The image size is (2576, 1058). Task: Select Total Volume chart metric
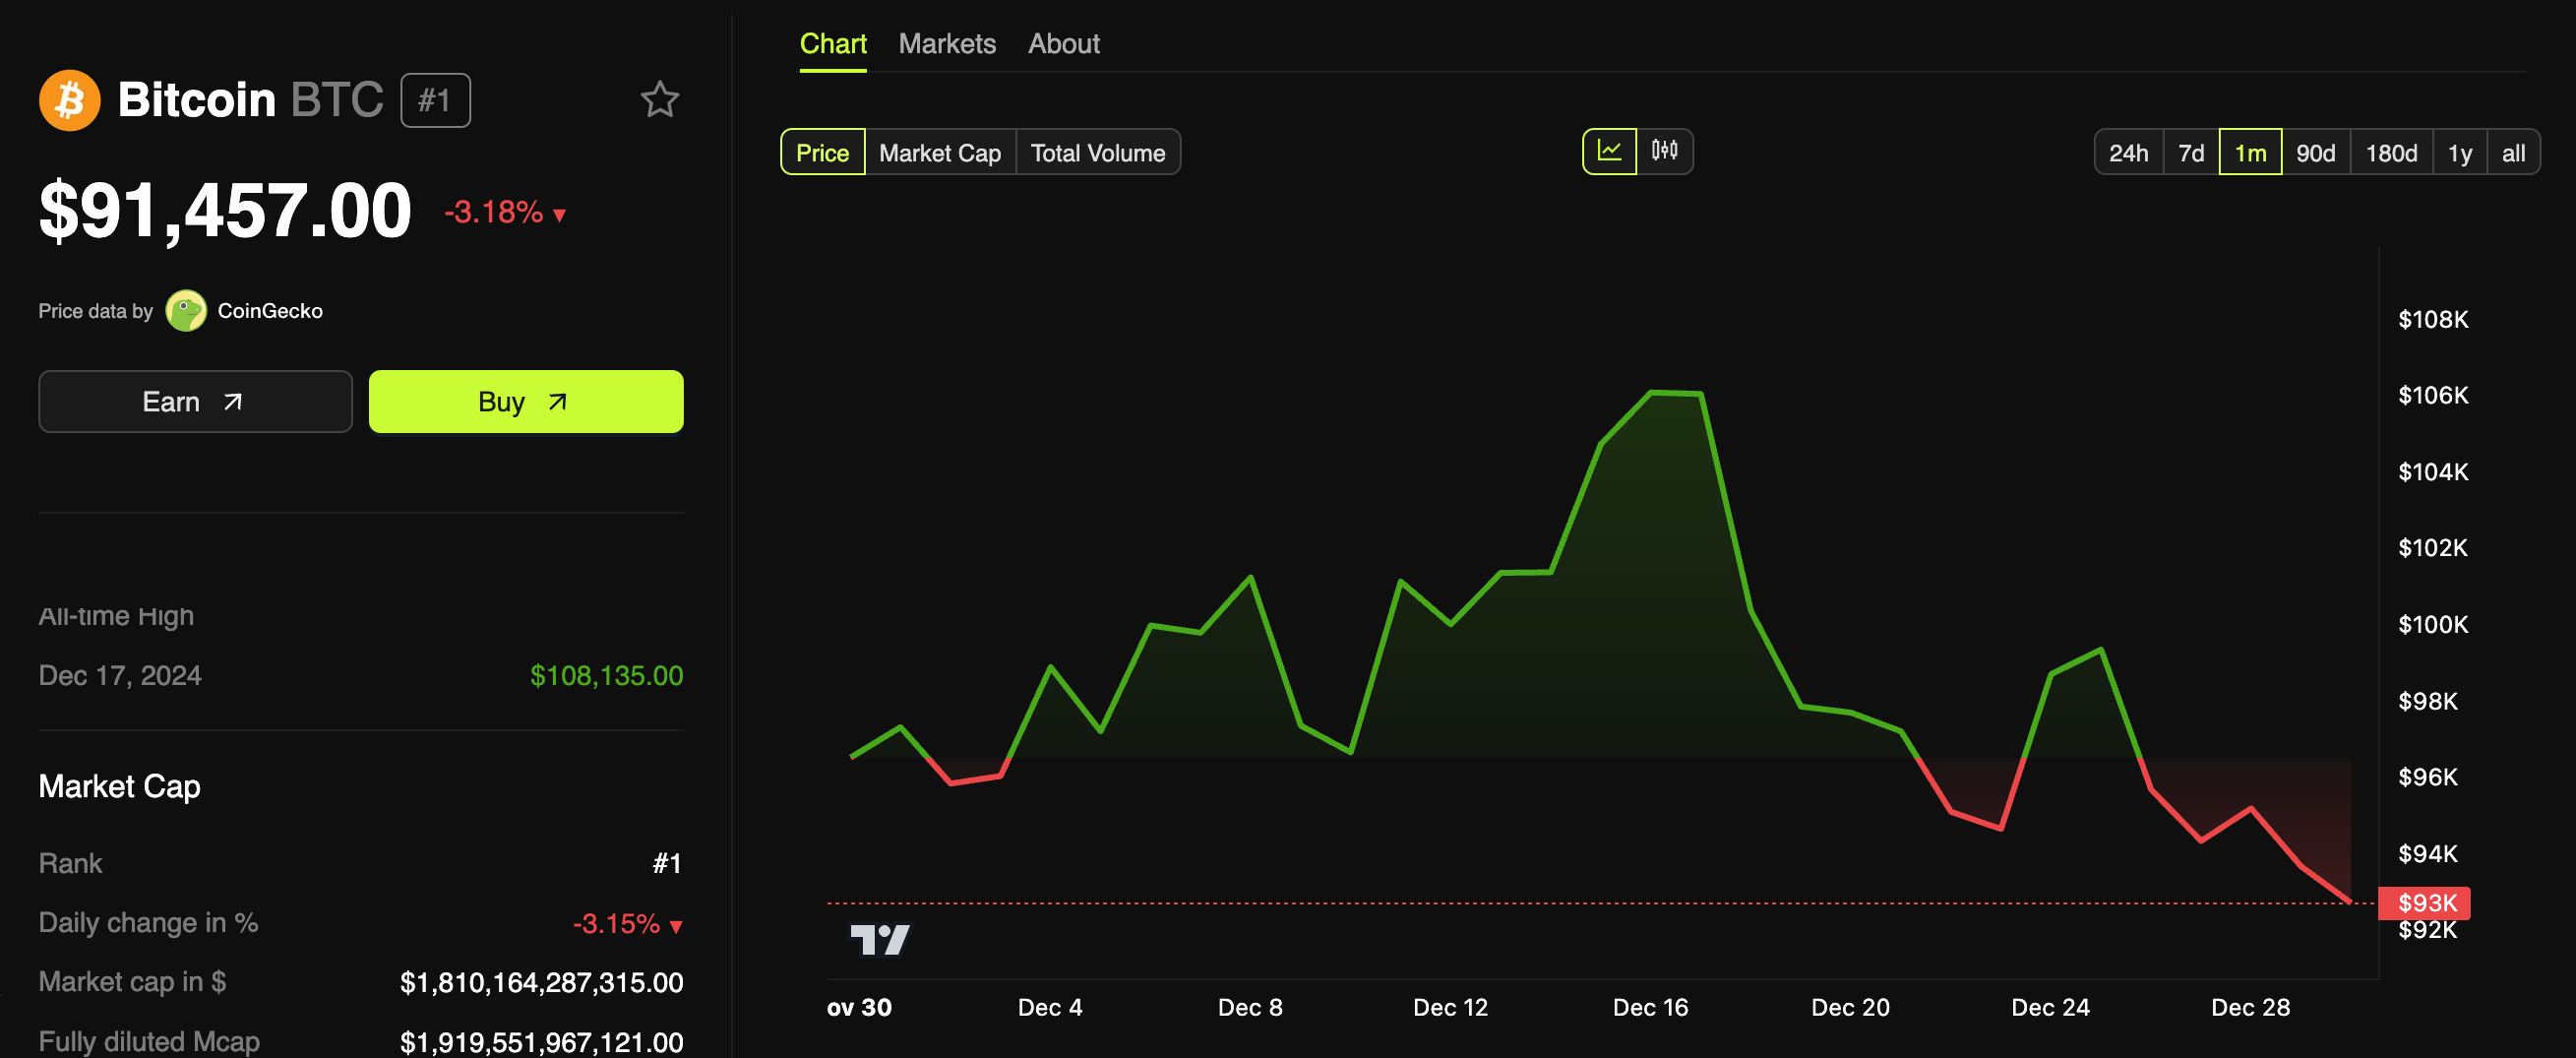[1098, 153]
